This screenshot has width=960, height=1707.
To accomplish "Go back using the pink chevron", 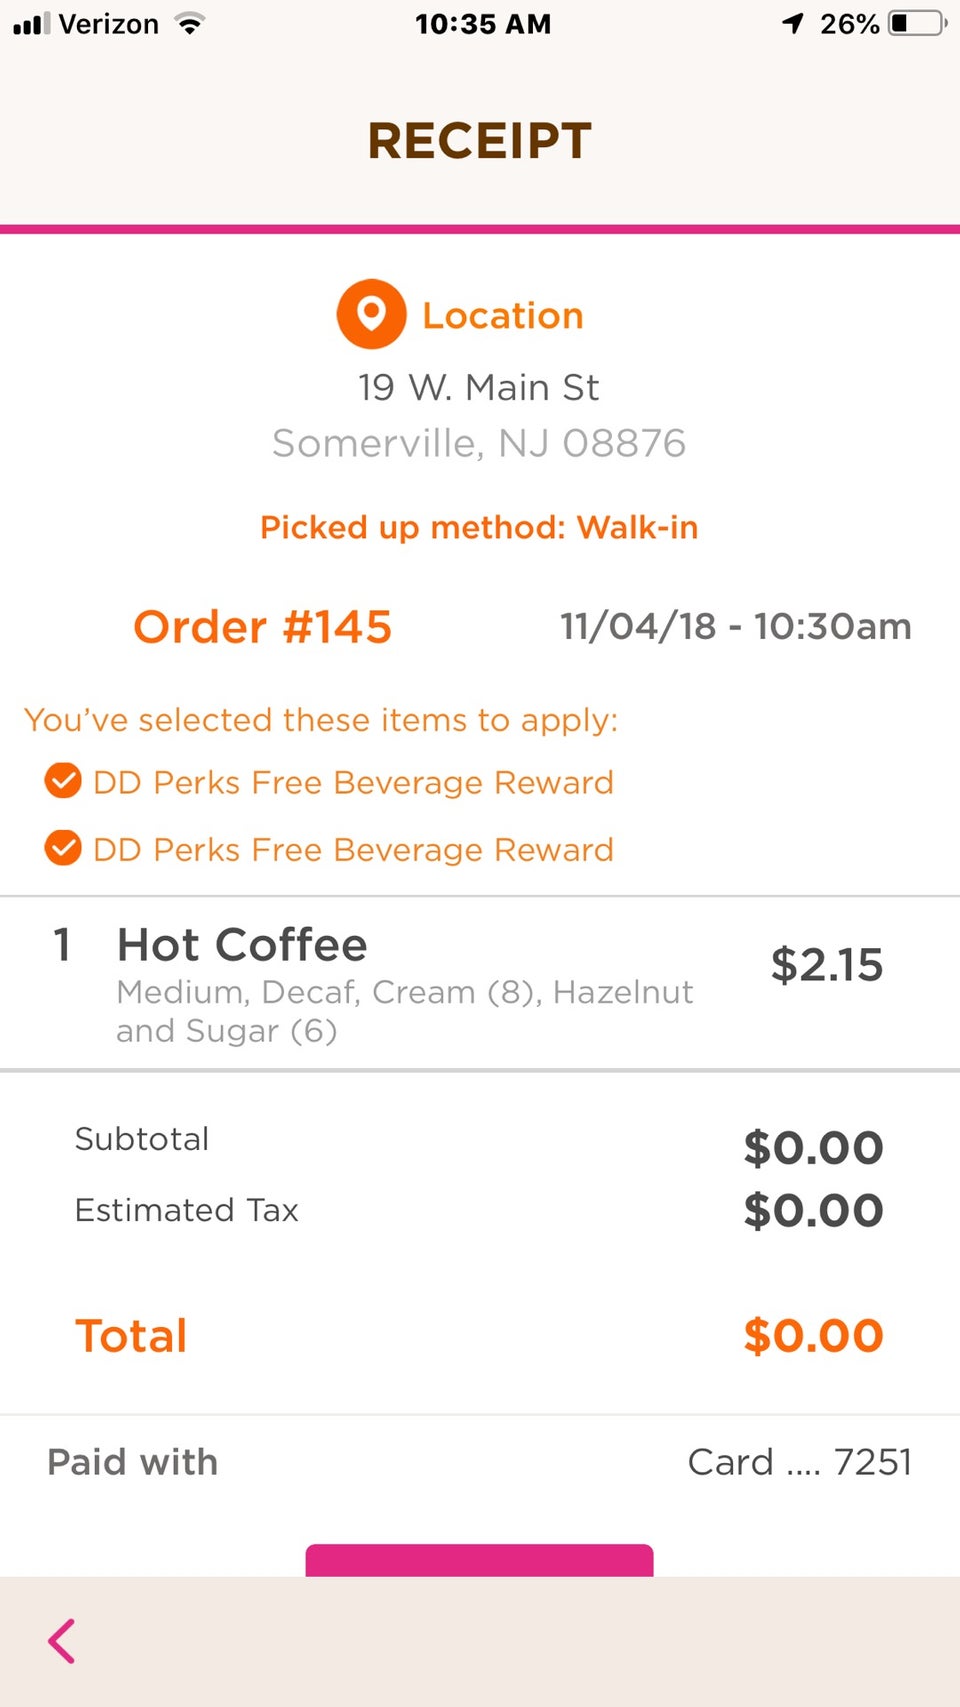I will click(62, 1641).
